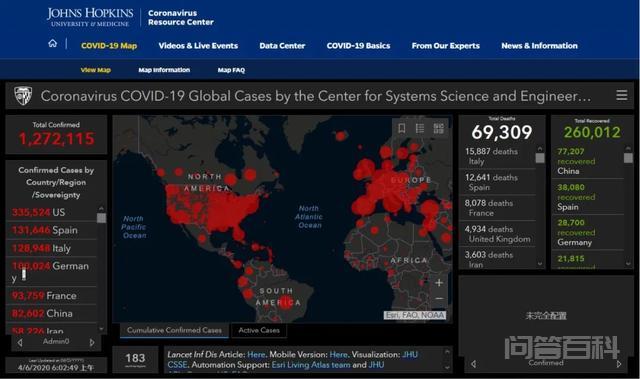Open the Map FAQ link
640x379 pixels.
click(231, 70)
